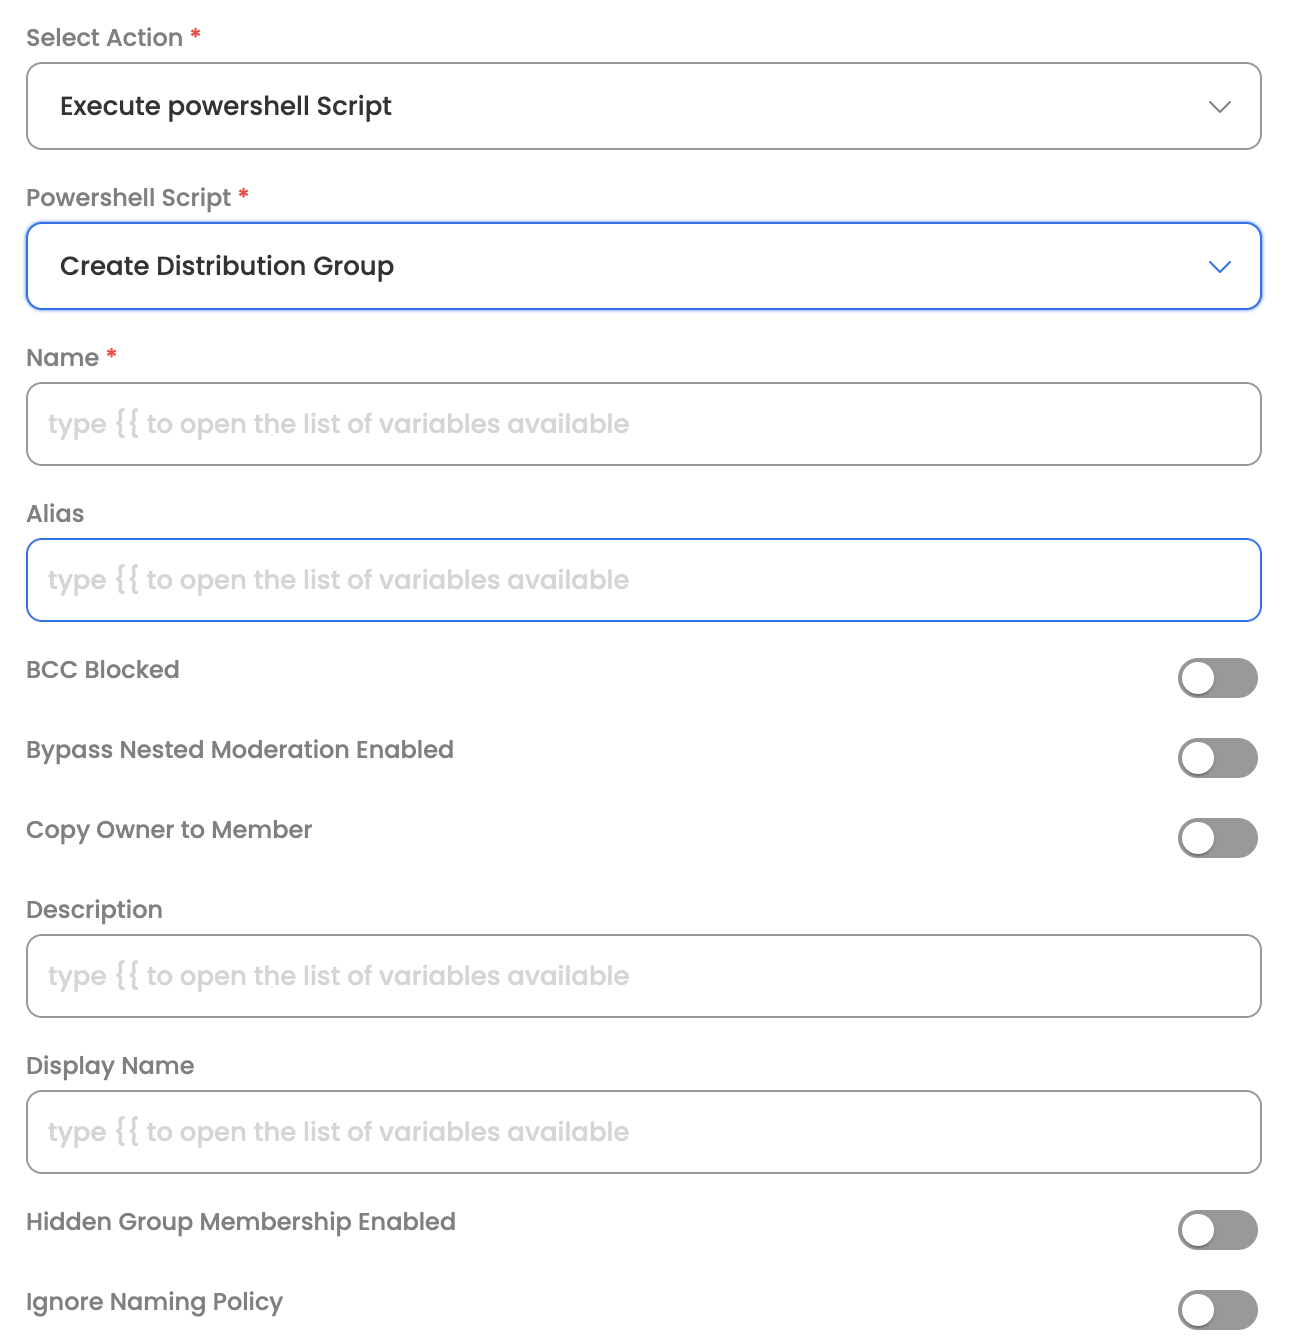Viewport: 1294px width, 1344px height.
Task: Turn on Bypass Nested Moderation Enabled switch
Action: click(x=1217, y=758)
